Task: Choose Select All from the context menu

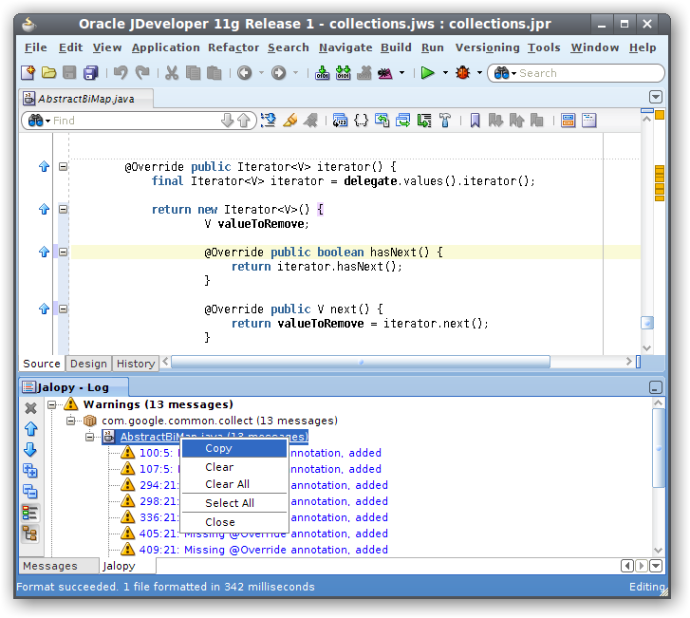Action: click(x=234, y=503)
